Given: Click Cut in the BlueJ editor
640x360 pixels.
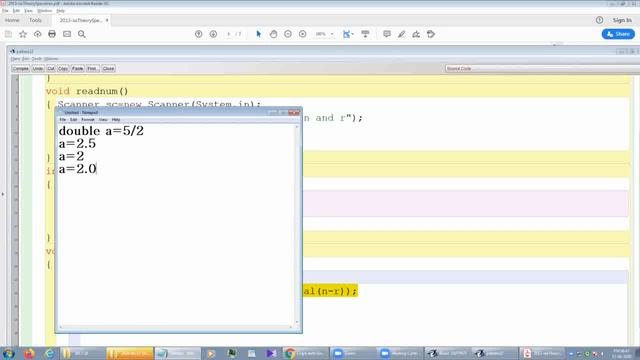Looking at the screenshot, I should [51, 69].
